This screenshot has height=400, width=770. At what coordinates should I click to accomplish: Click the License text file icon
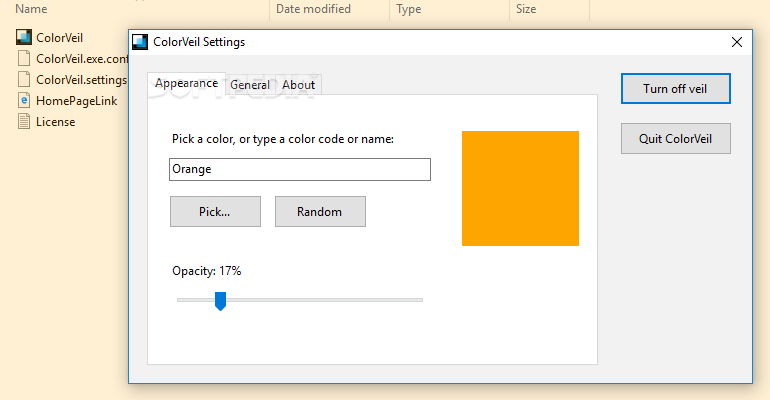[24, 122]
